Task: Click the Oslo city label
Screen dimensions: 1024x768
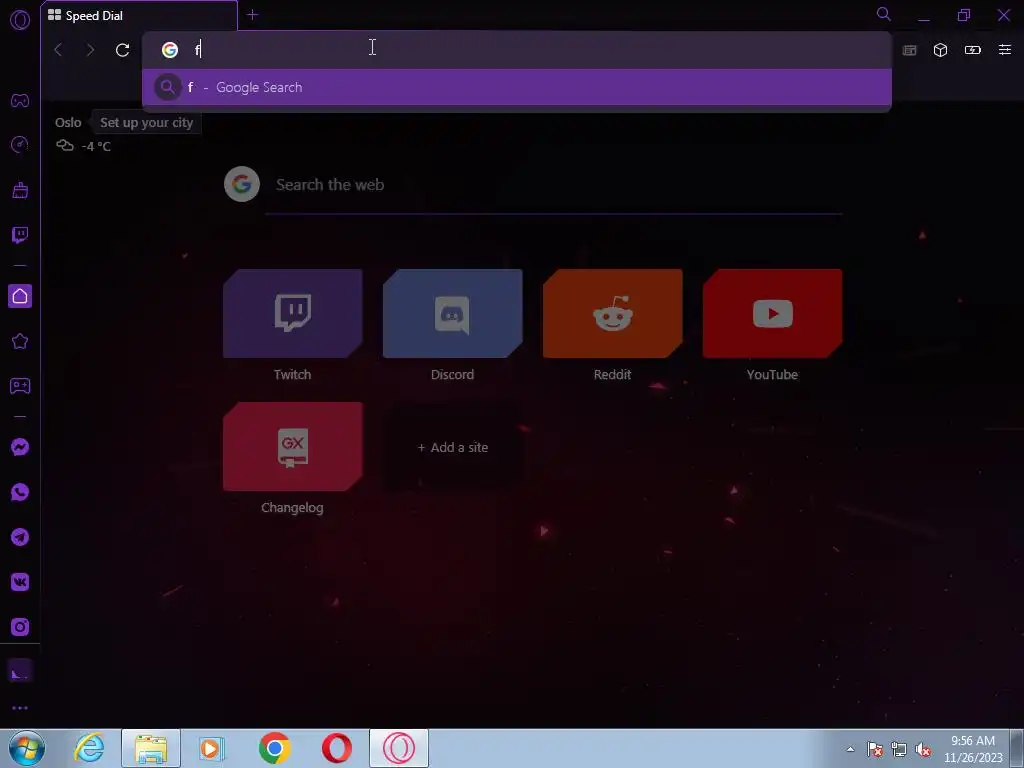Action: tap(68, 123)
